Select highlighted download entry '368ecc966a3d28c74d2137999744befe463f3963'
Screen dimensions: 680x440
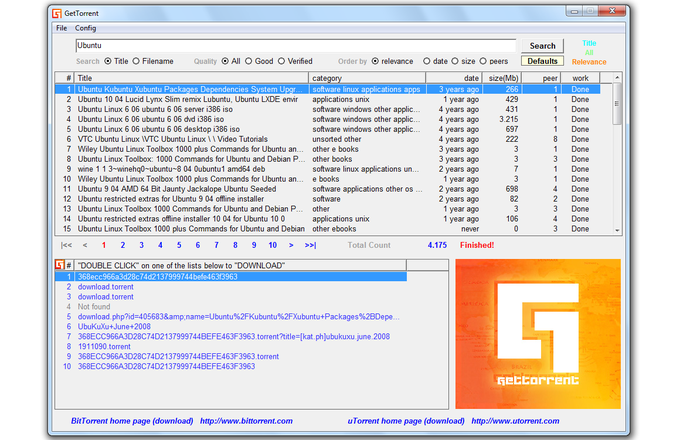(231, 277)
